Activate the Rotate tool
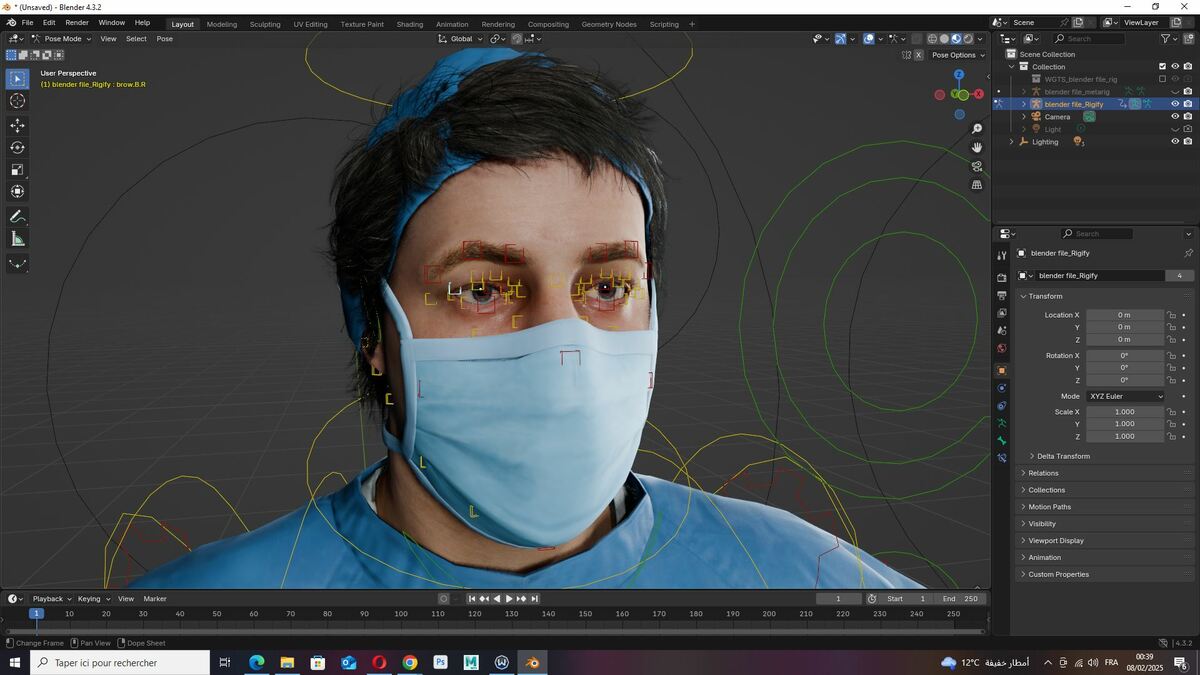Image resolution: width=1200 pixels, height=675 pixels. 17,147
